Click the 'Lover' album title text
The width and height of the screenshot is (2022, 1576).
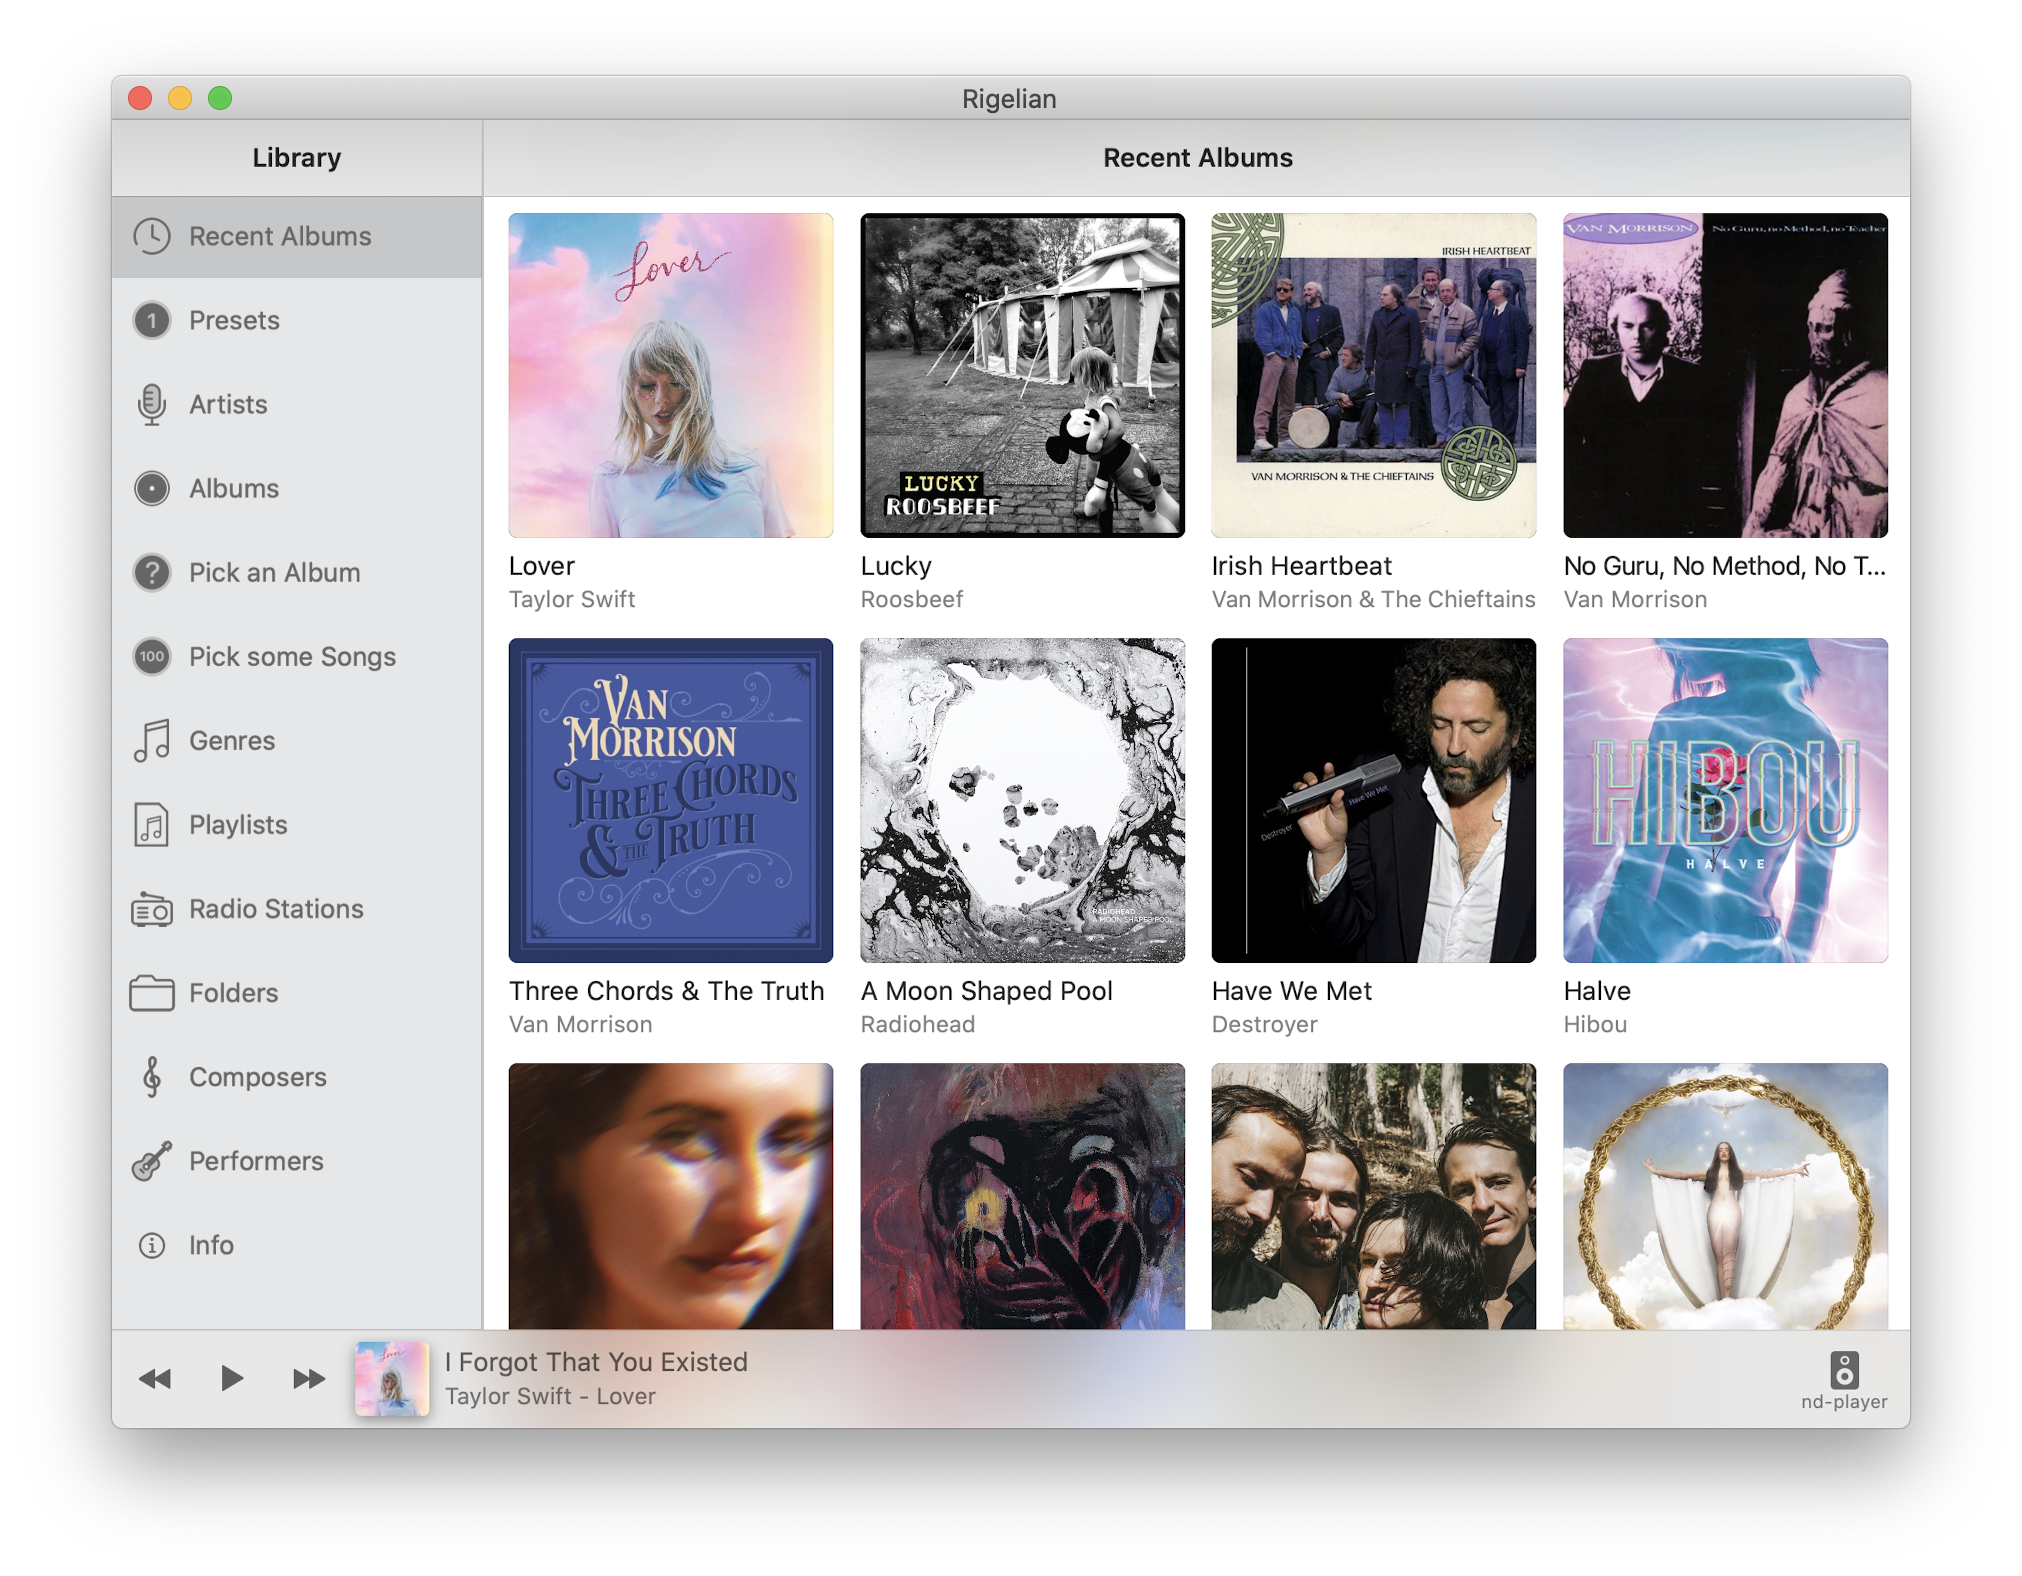[542, 566]
